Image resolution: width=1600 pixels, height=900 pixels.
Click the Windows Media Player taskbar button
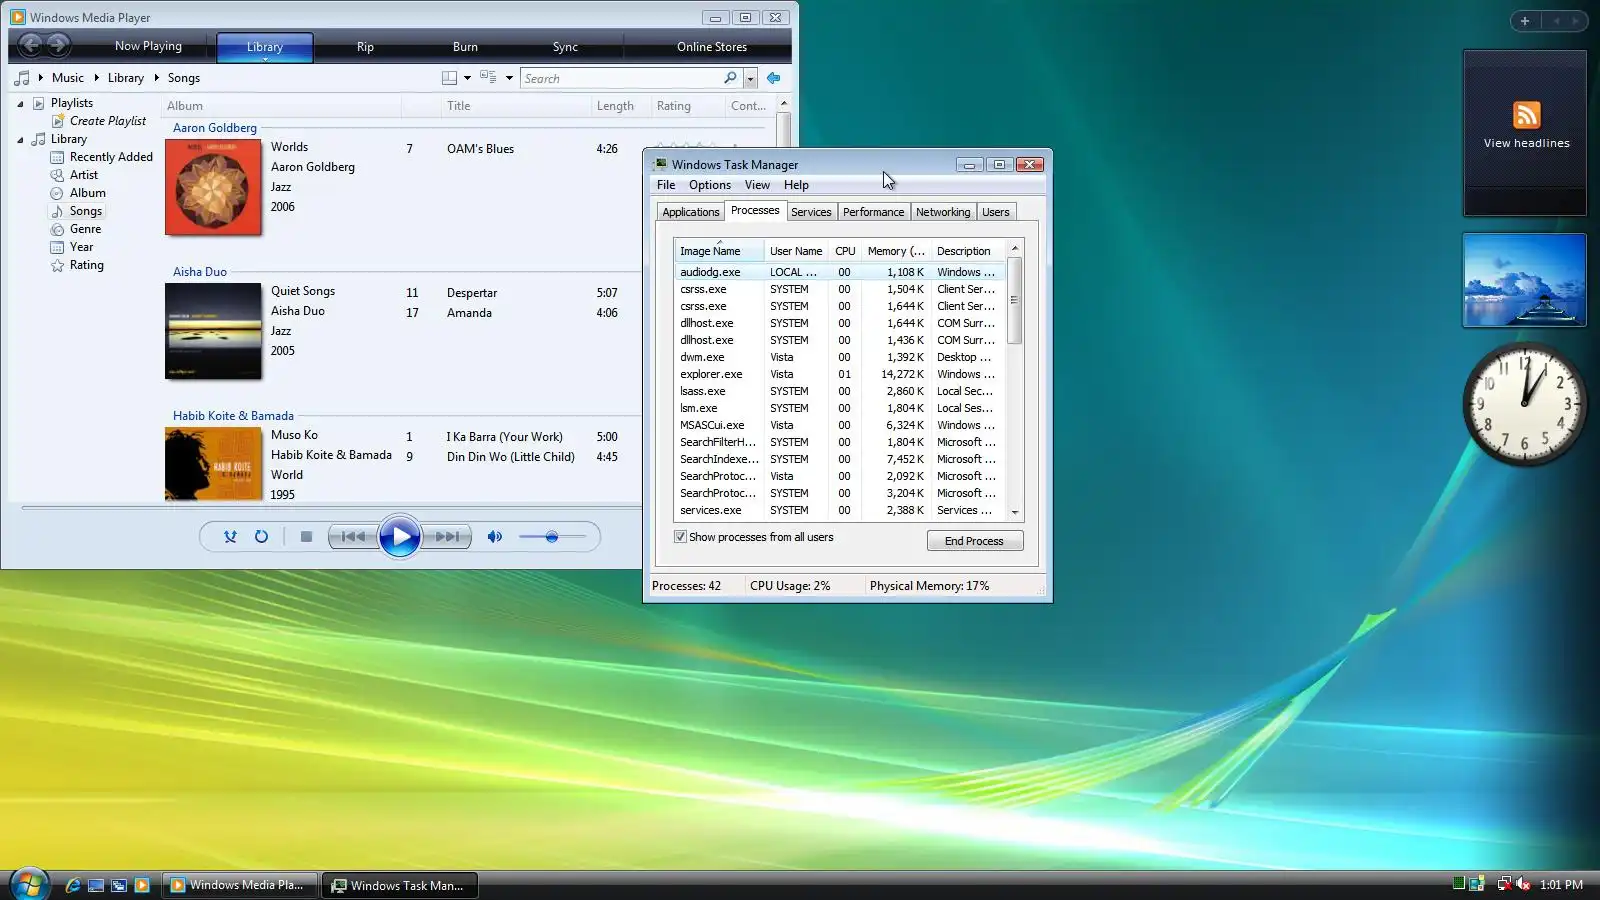[240, 885]
